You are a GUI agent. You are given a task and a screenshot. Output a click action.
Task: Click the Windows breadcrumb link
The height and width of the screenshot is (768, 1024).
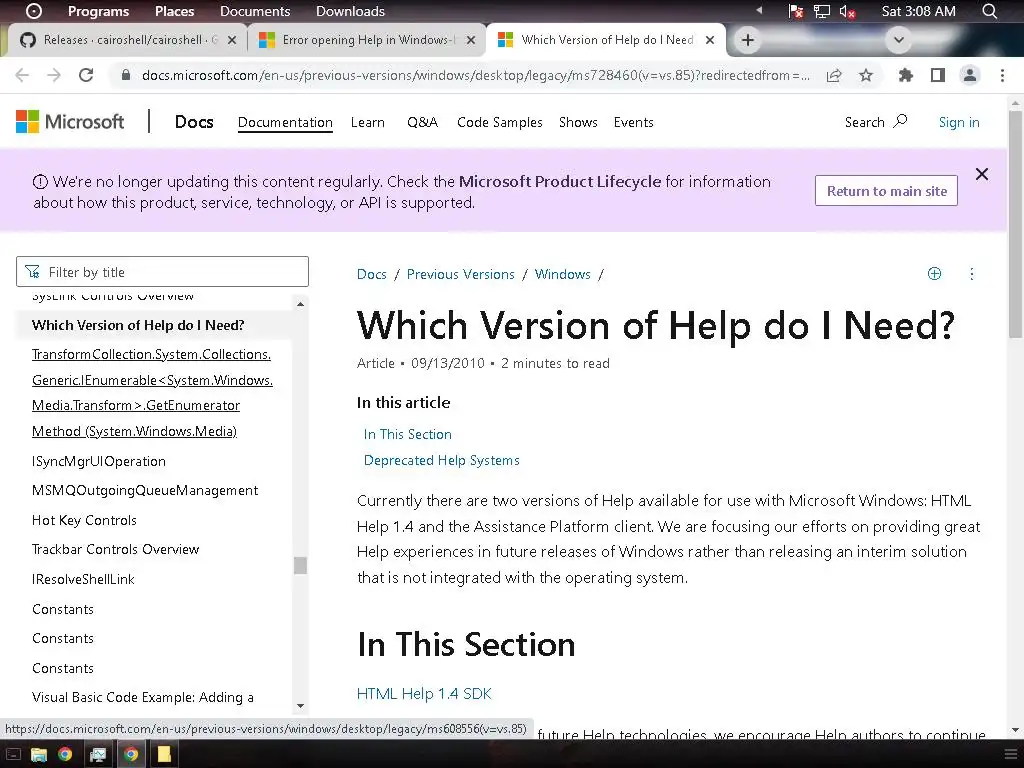(x=562, y=274)
